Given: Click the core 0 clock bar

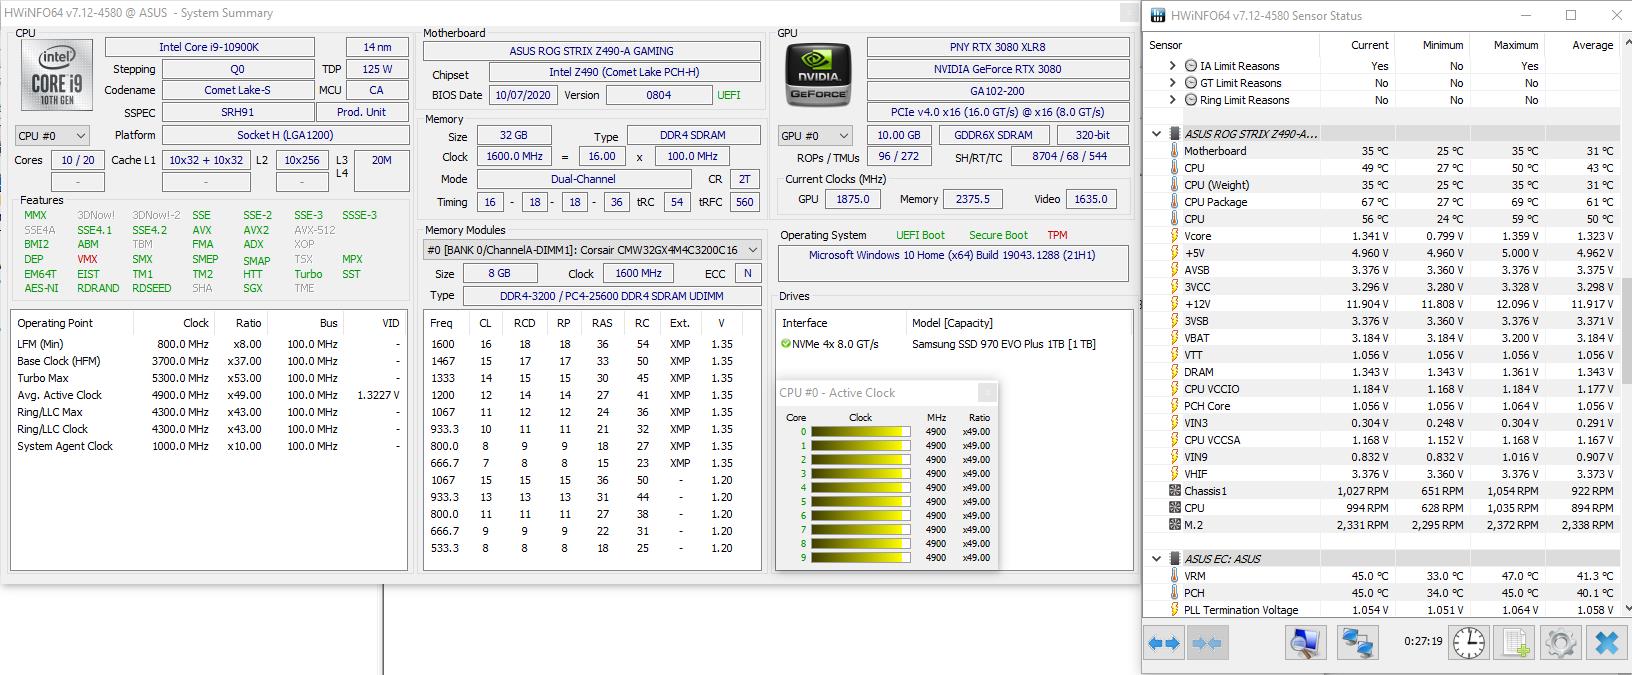Looking at the screenshot, I should pos(861,432).
